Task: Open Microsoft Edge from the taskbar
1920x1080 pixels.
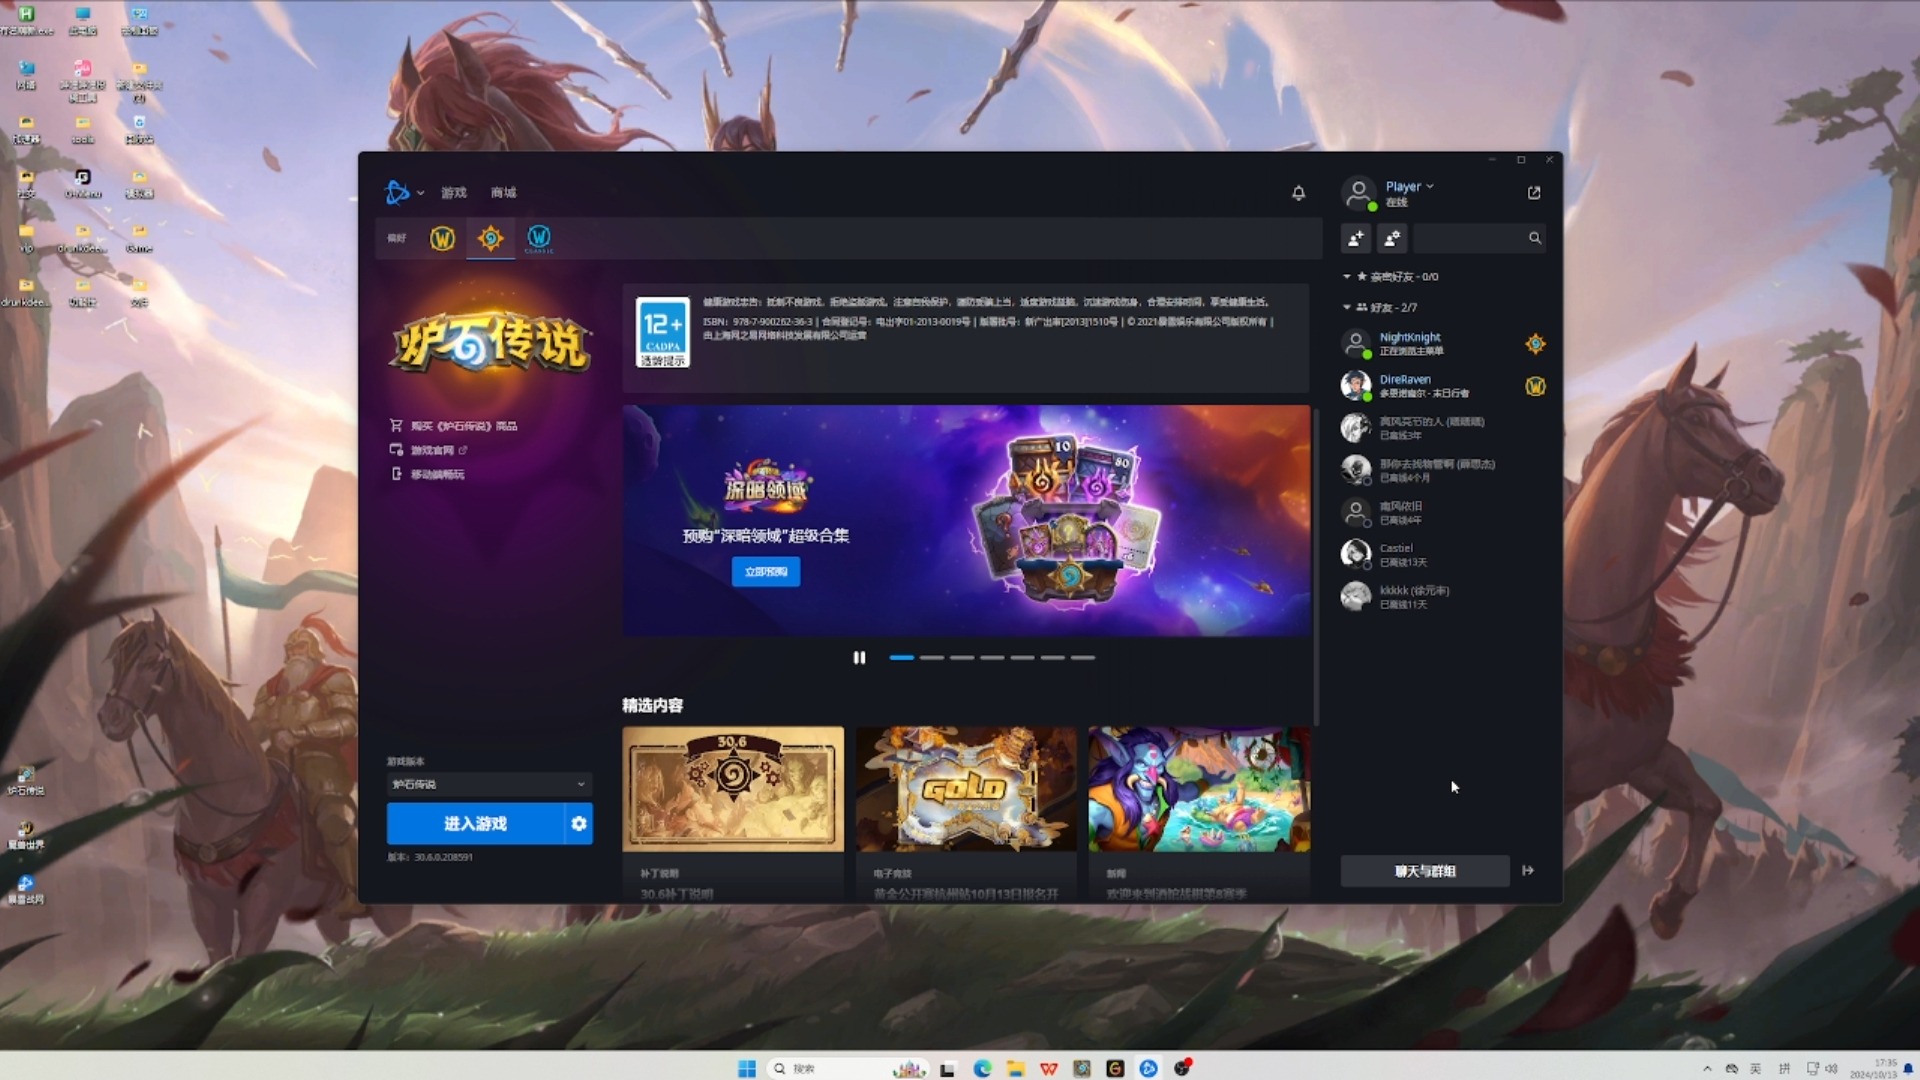Action: coord(982,1068)
